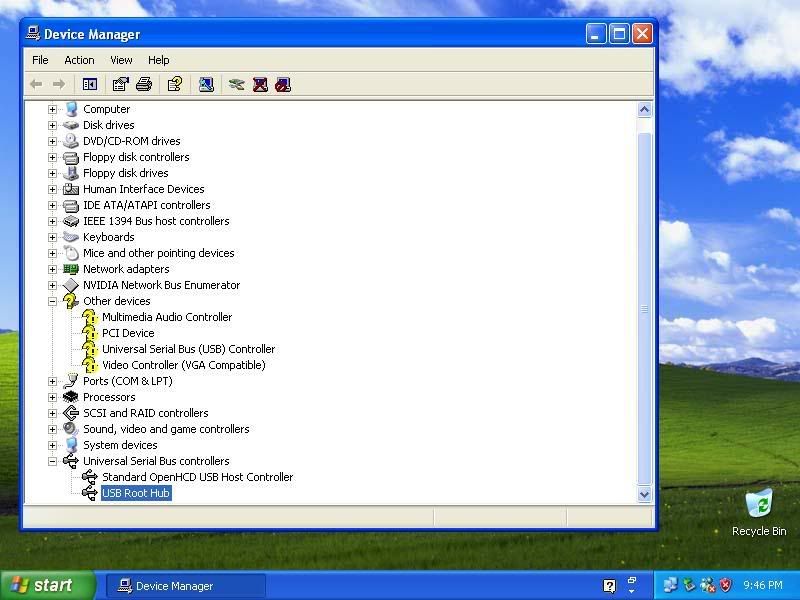Click the Show/Hide Console Tree toolbar icon

click(x=90, y=85)
